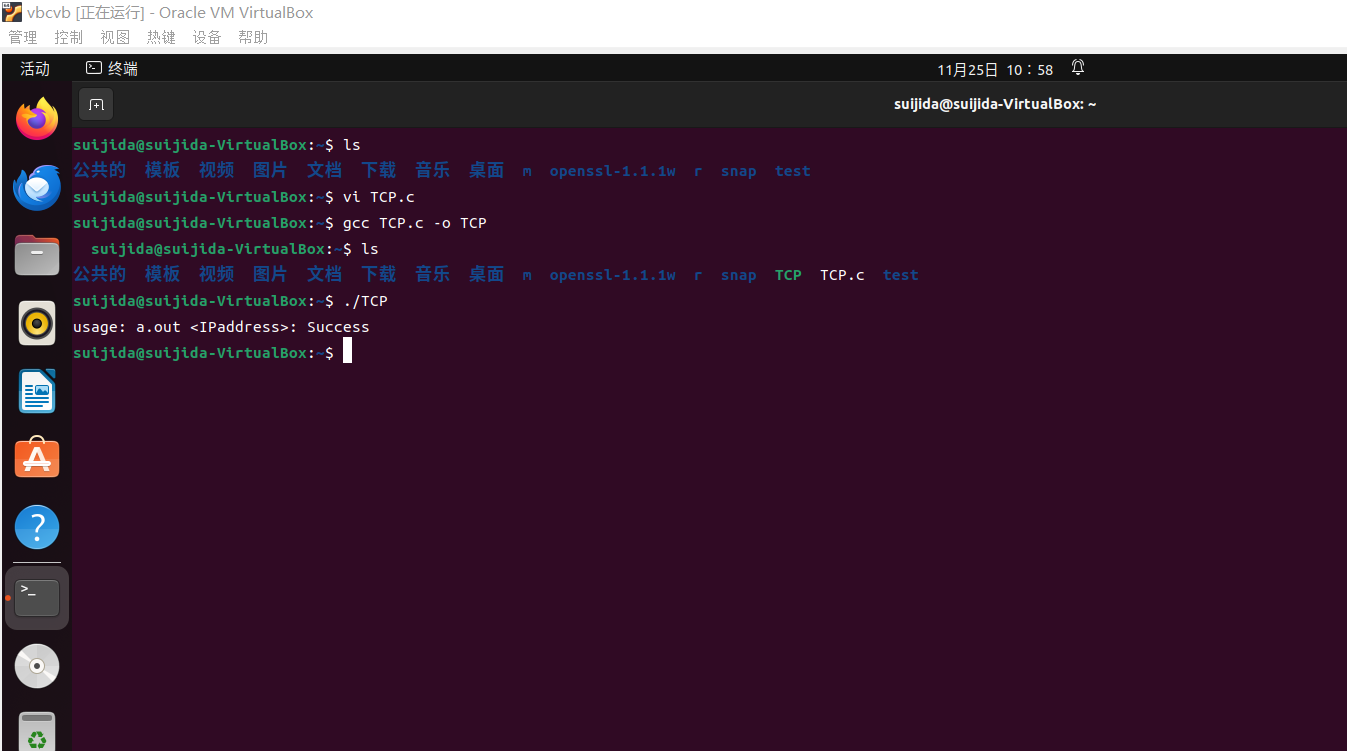Click the 活动 activities button
1347x751 pixels.
pyautogui.click(x=35, y=69)
